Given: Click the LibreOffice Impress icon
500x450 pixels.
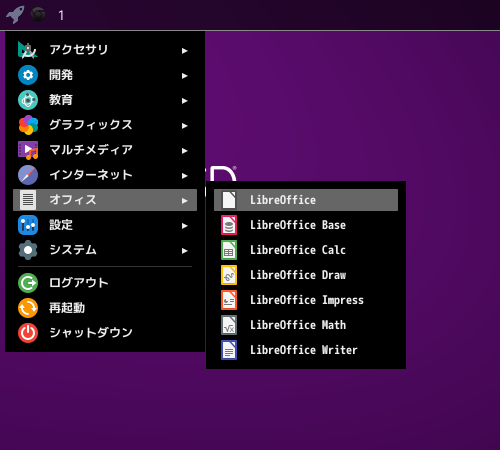Looking at the screenshot, I should pyautogui.click(x=229, y=300).
